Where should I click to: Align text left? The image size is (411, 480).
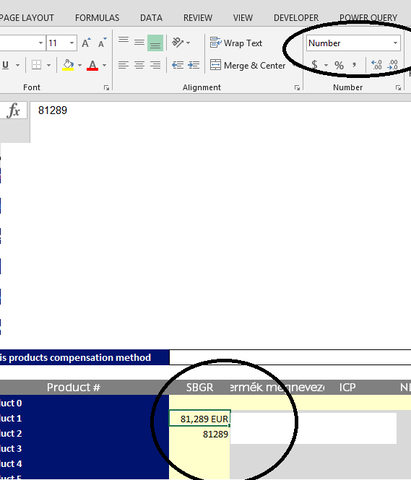123,65
